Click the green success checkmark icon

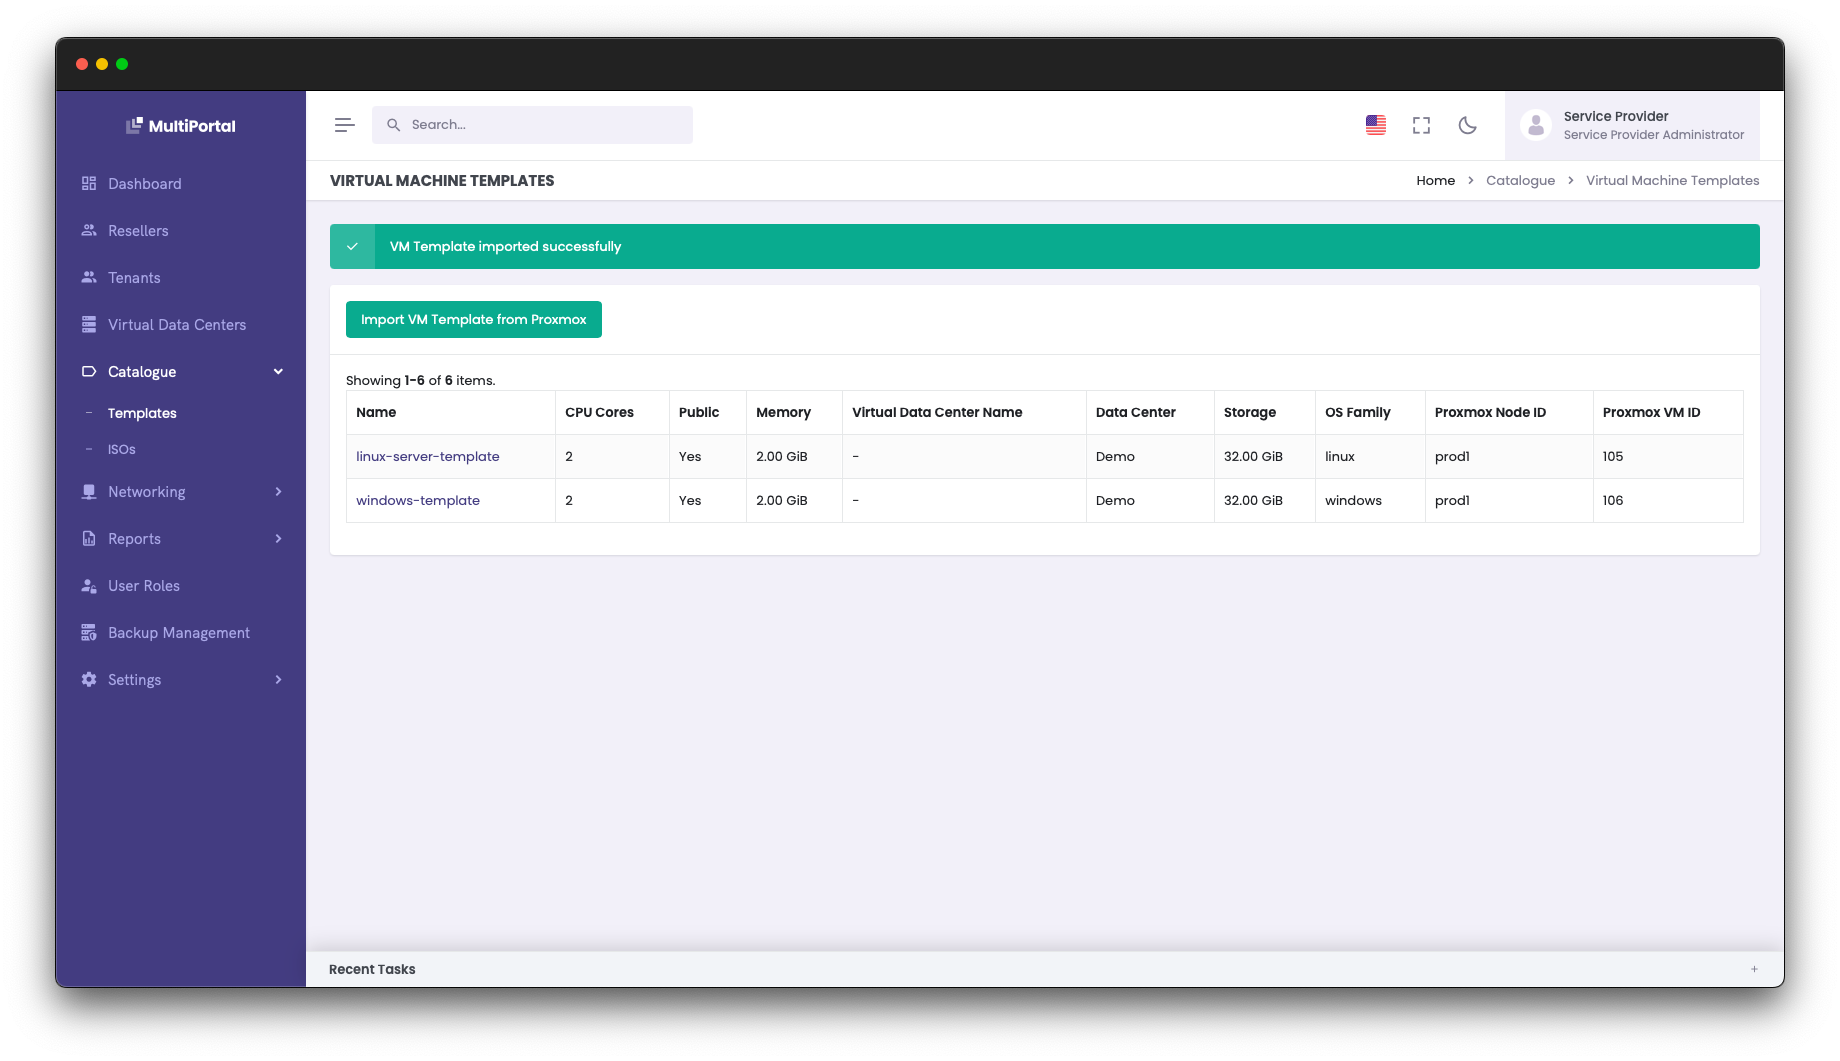click(x=352, y=247)
